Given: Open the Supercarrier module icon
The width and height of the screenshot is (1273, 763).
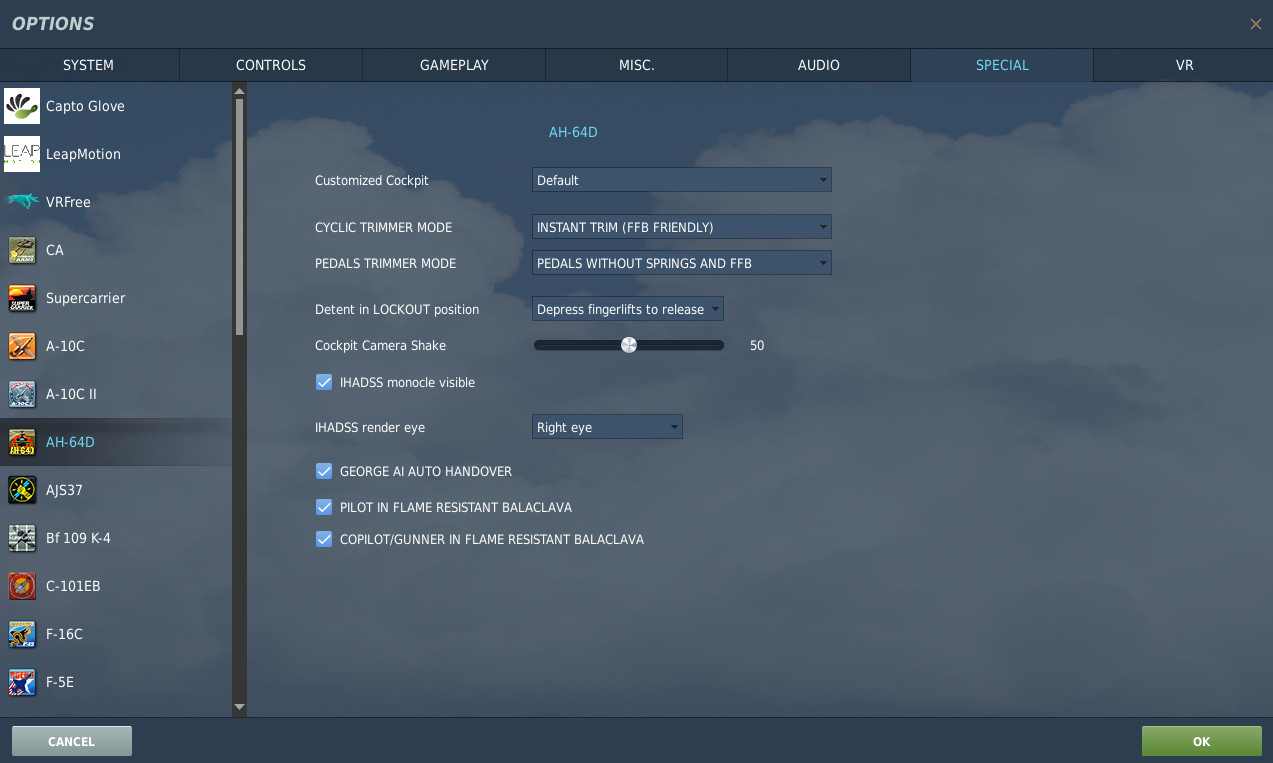Looking at the screenshot, I should pos(22,298).
